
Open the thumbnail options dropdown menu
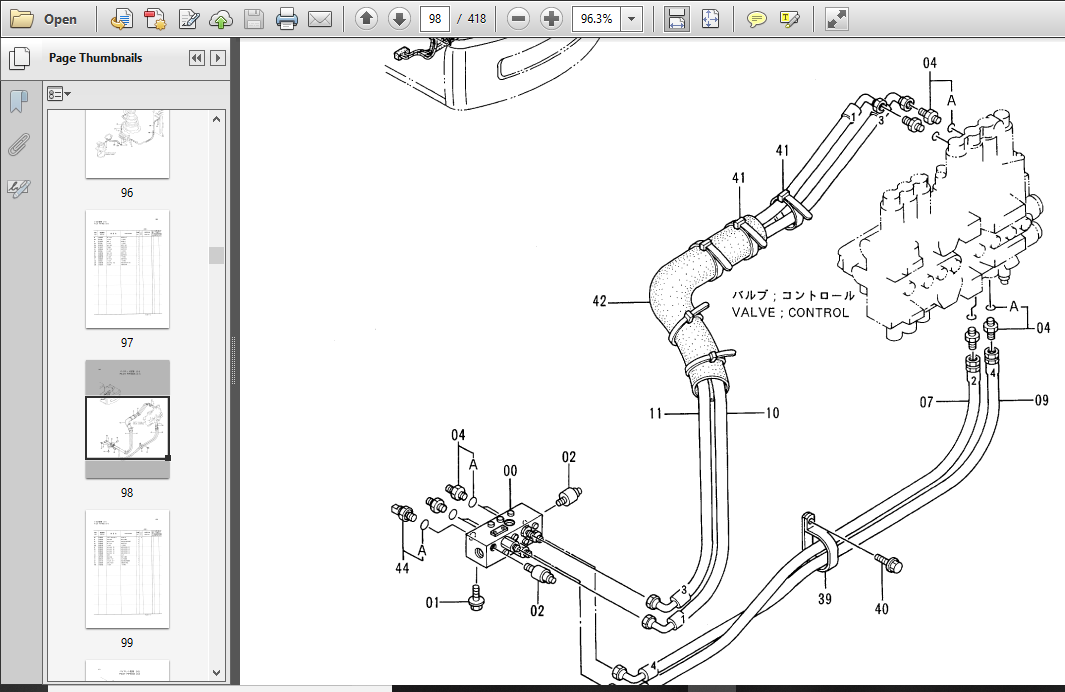[x=59, y=94]
